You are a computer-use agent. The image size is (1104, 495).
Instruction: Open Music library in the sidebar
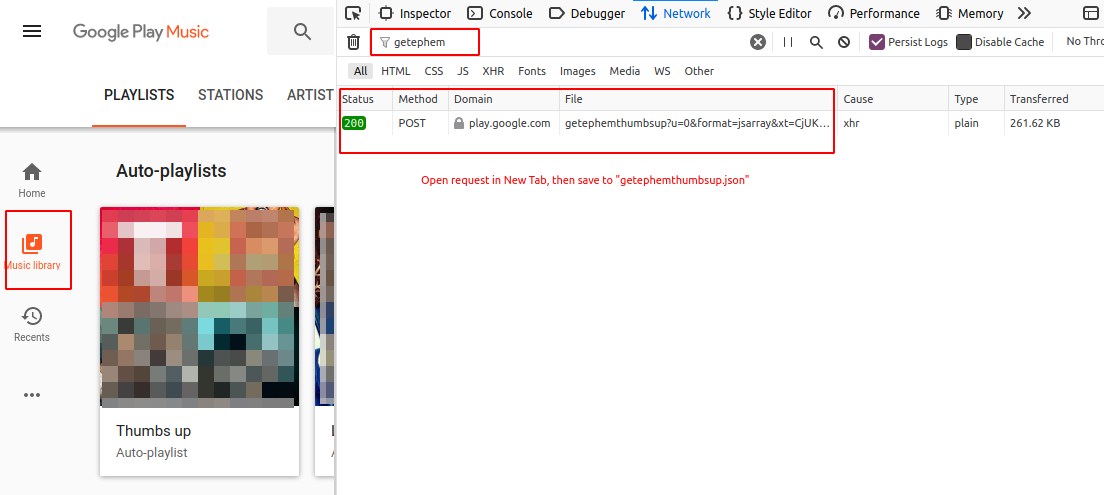click(32, 252)
